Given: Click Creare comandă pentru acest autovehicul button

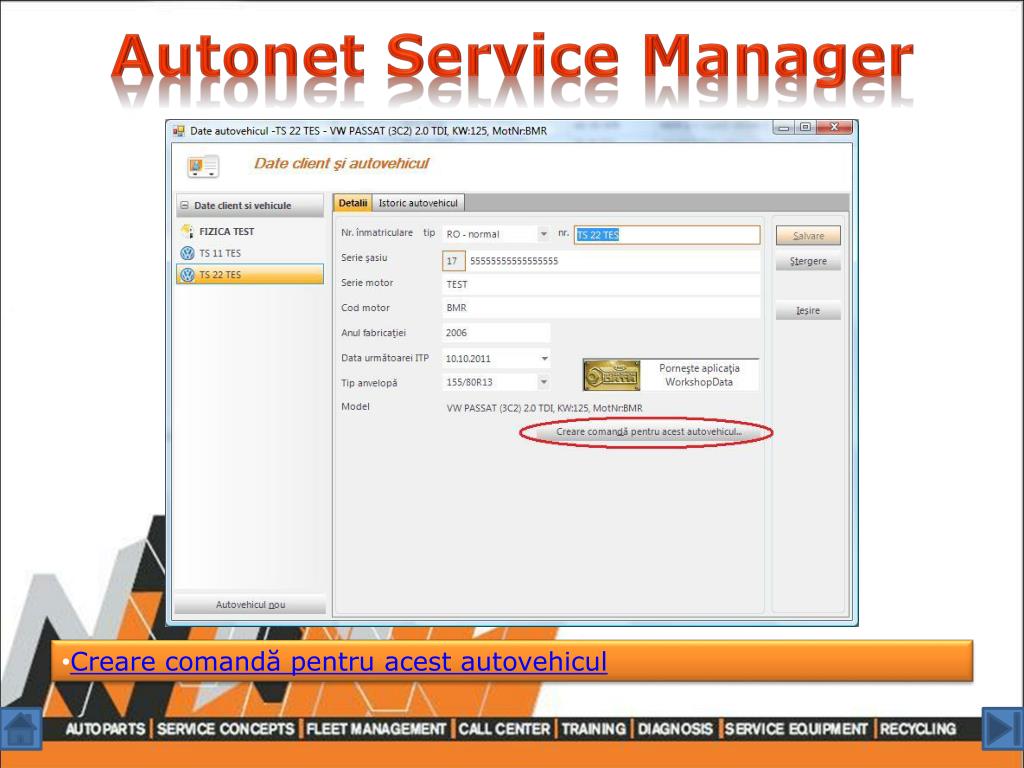Looking at the screenshot, I should 648,432.
